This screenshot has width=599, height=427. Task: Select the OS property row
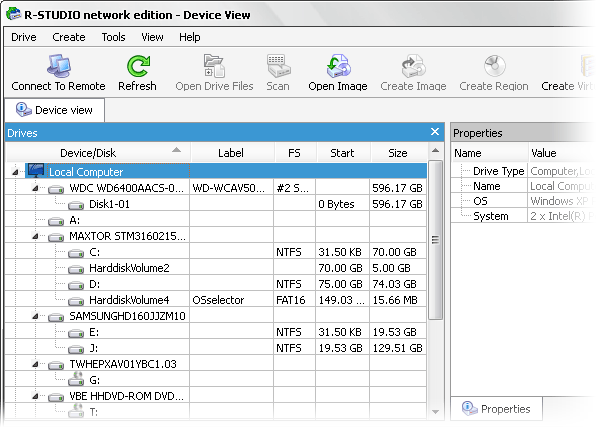523,201
